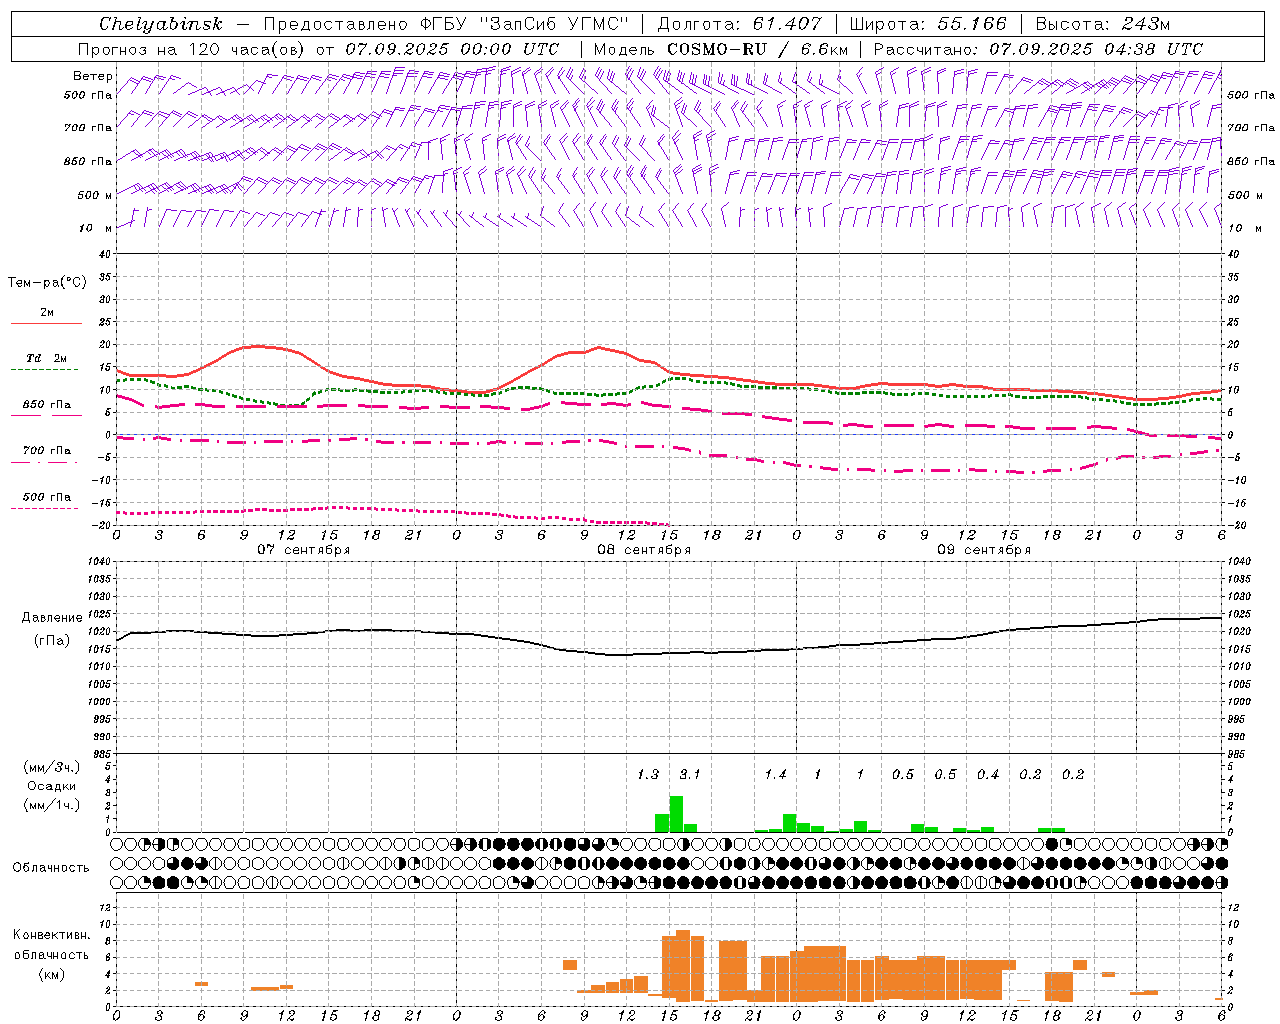
Task: Click the 0.4 precipitation total value
Action: [988, 774]
